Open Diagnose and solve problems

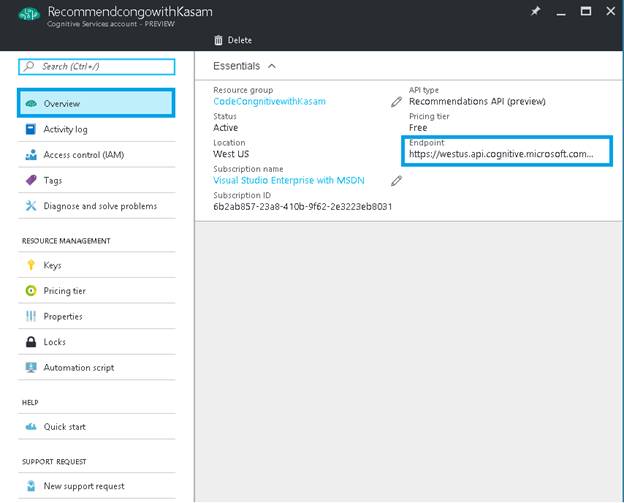tap(100, 206)
